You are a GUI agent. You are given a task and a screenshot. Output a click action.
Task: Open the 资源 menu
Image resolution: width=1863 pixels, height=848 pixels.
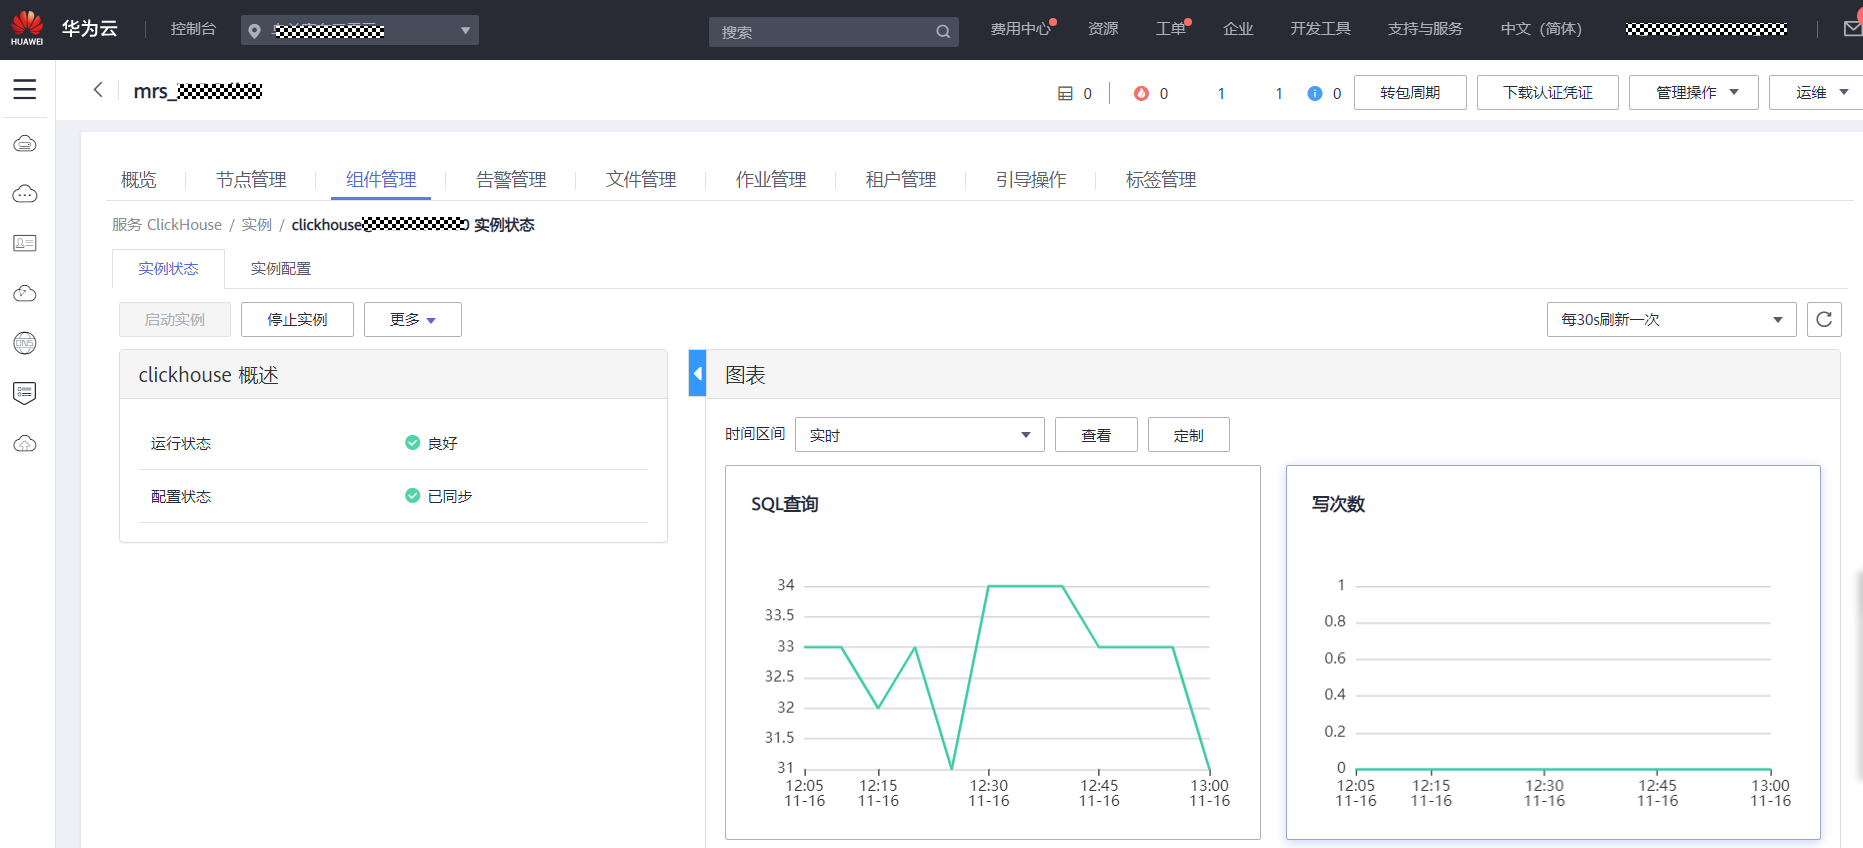click(x=1103, y=29)
